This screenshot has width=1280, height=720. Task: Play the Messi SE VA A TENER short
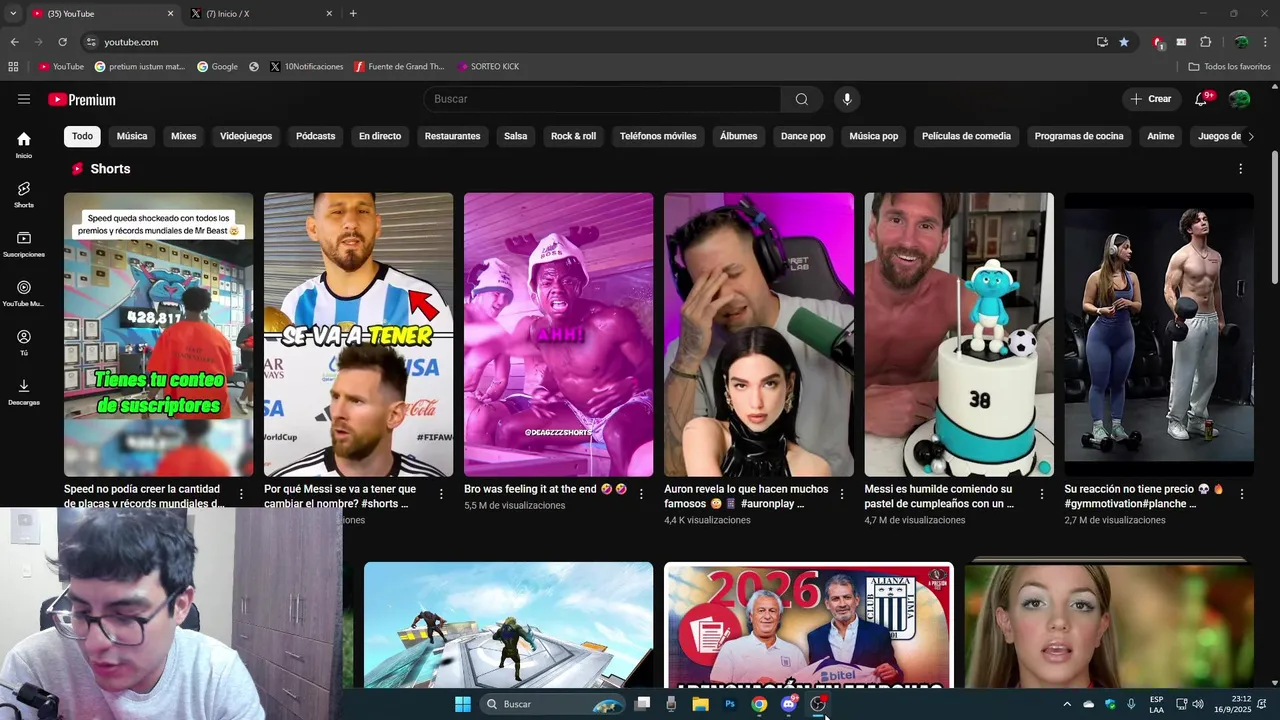click(359, 335)
